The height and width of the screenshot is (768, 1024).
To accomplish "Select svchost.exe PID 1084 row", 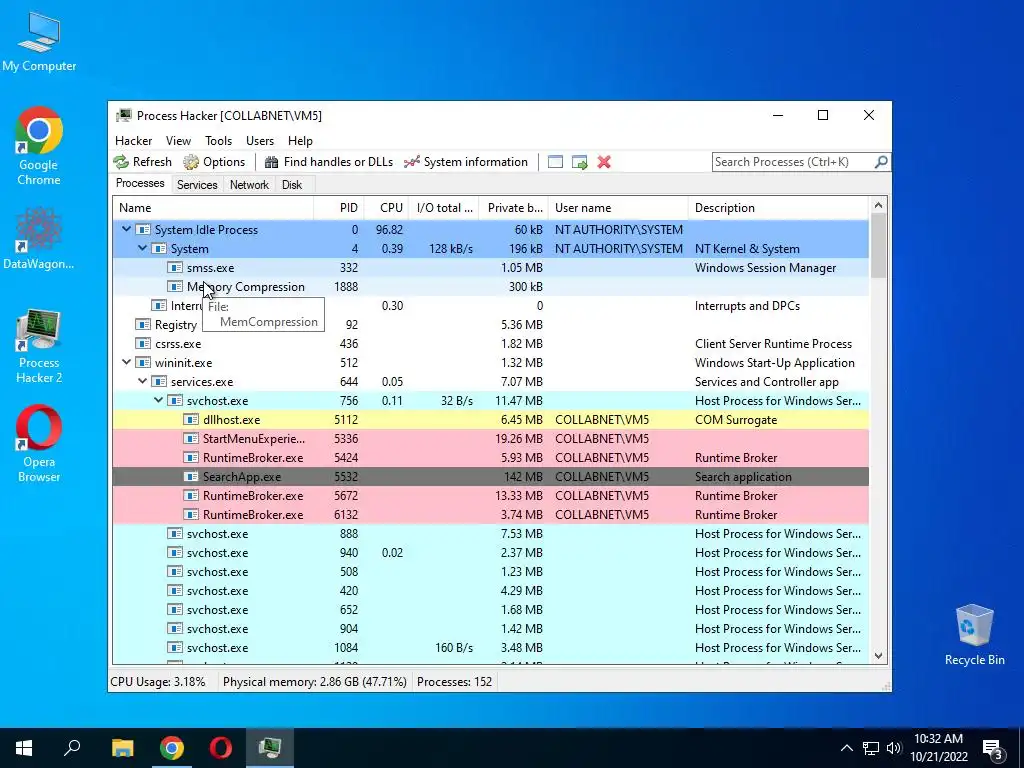I will click(490, 648).
